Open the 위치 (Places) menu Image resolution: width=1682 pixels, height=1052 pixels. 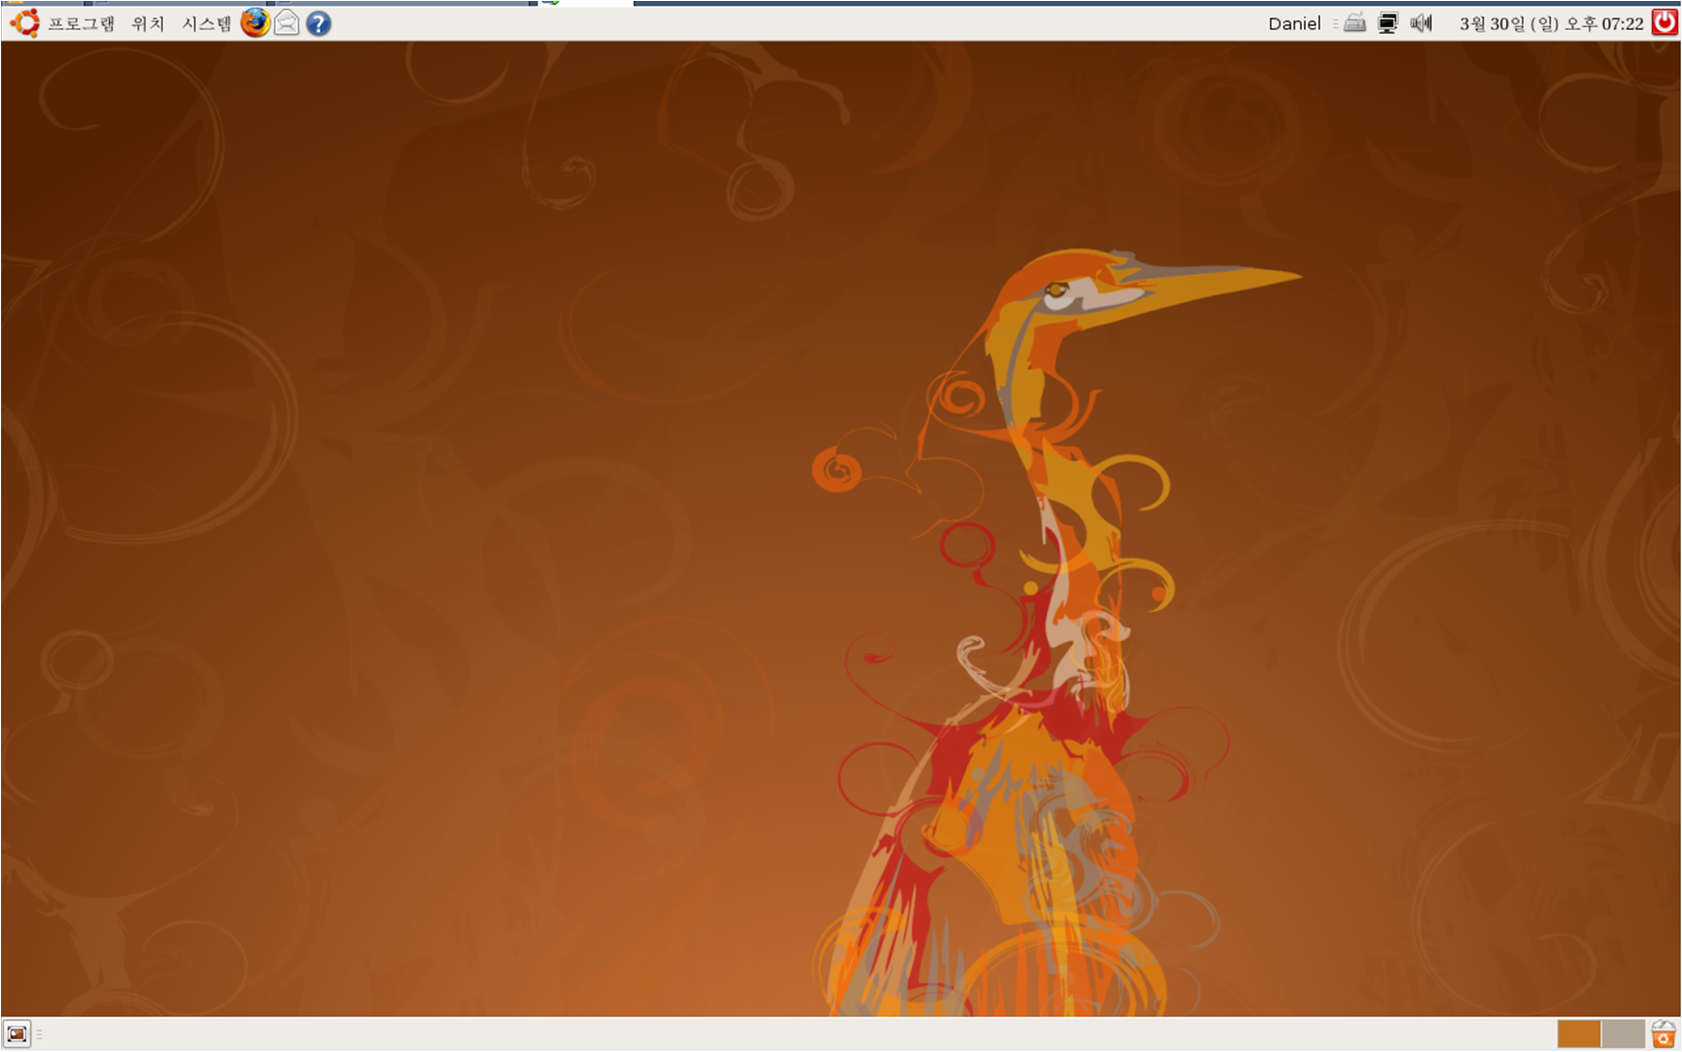coord(148,23)
